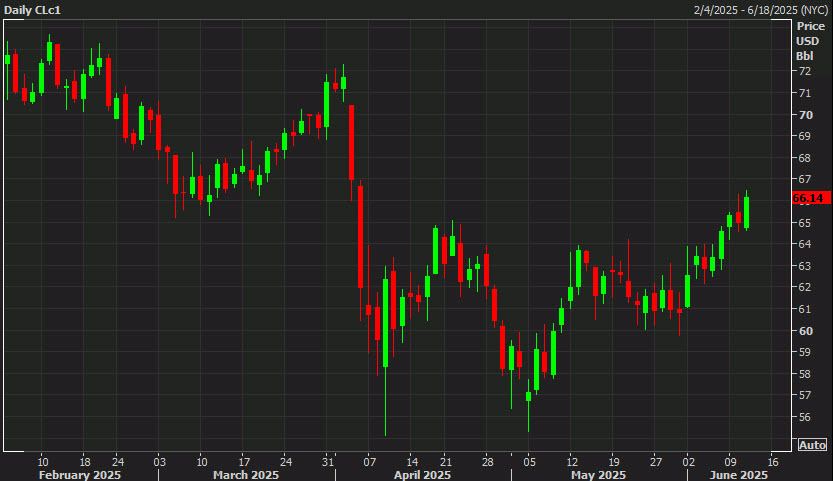Click the 19 date tick label

click(x=614, y=461)
